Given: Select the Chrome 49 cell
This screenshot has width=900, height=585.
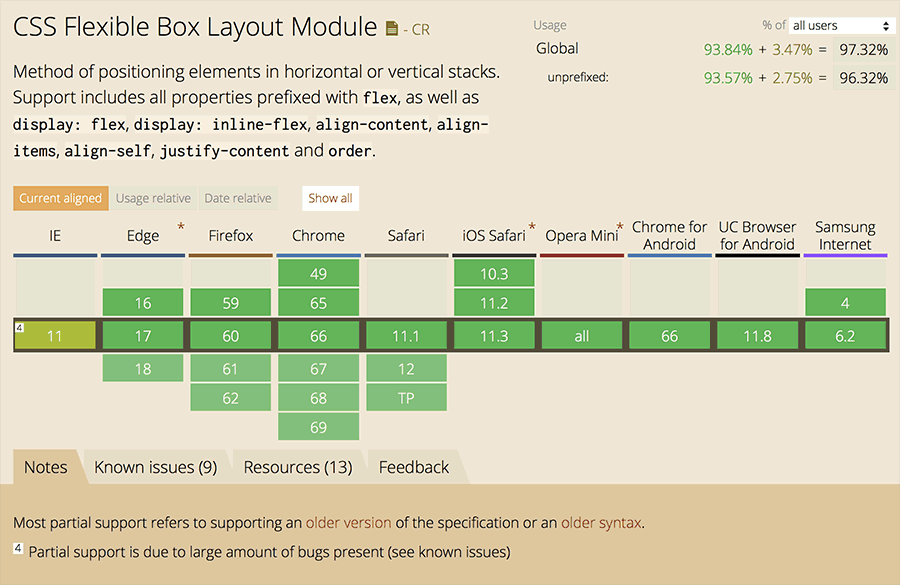Looking at the screenshot, I should [x=319, y=273].
